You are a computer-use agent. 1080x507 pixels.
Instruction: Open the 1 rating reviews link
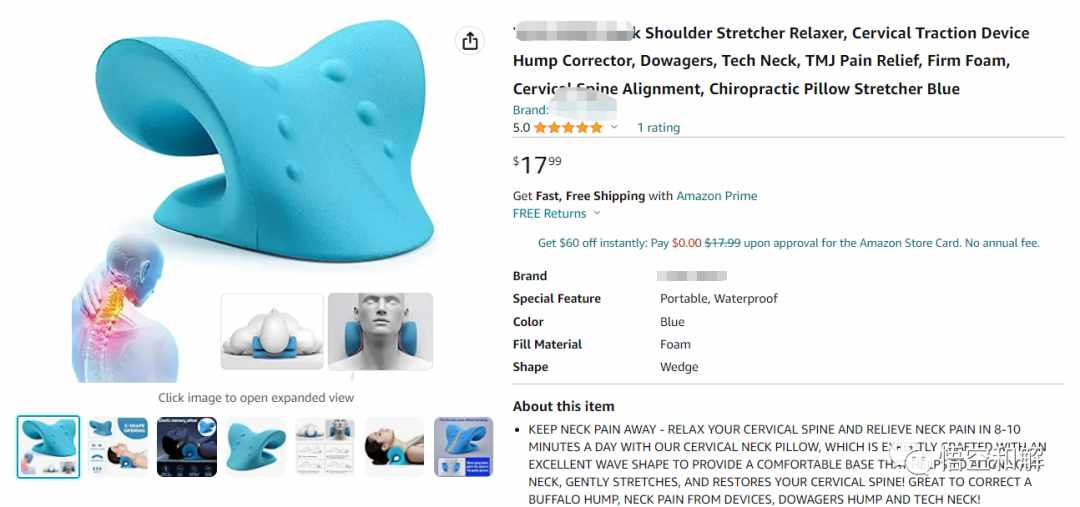click(658, 127)
